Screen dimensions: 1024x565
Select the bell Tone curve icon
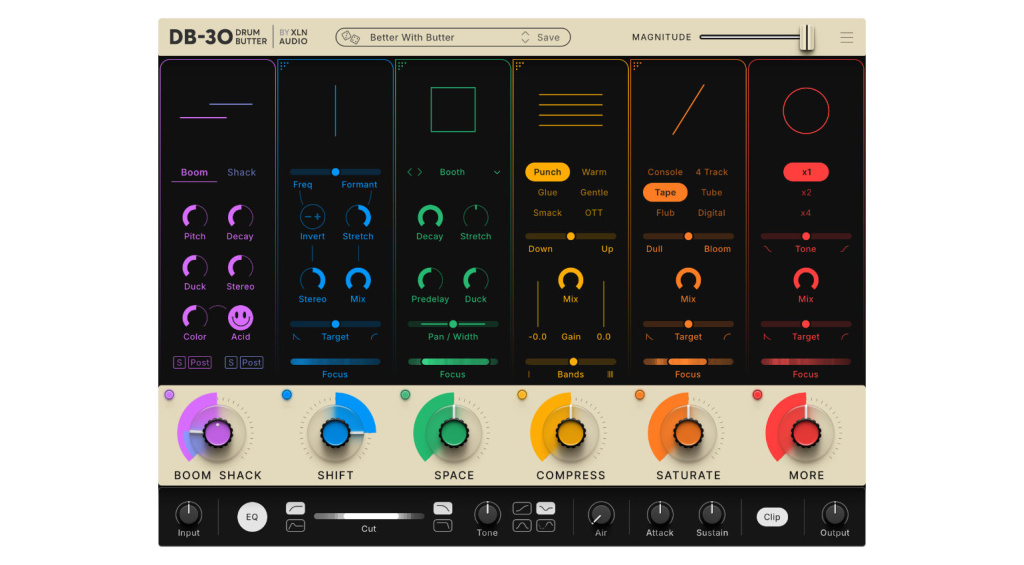522,525
